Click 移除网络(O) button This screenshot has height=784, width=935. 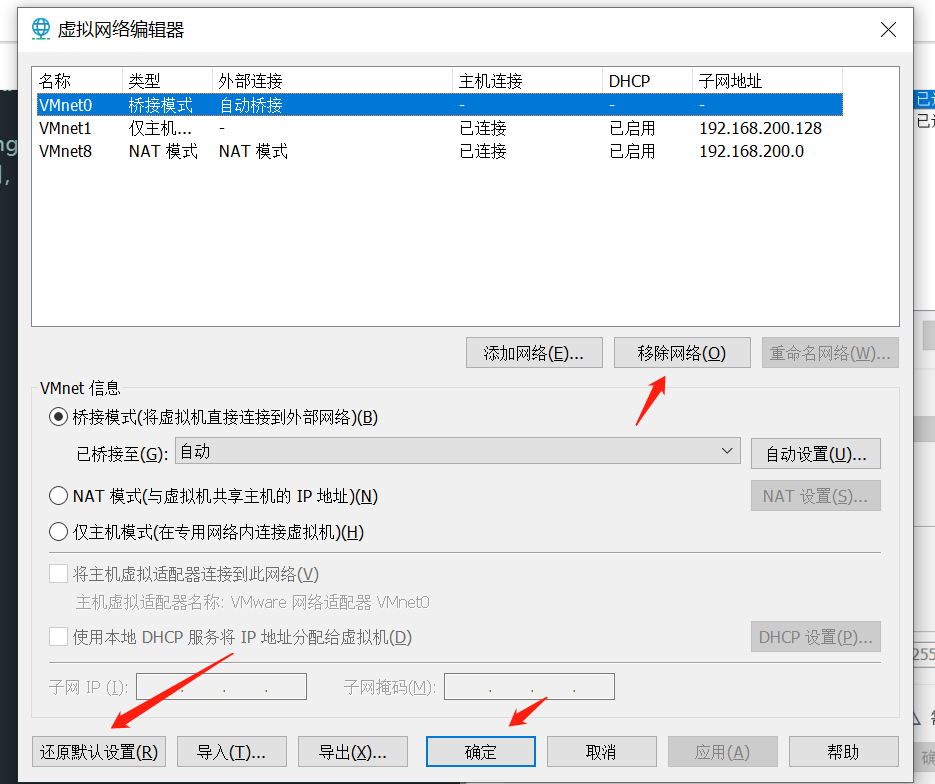(x=682, y=353)
